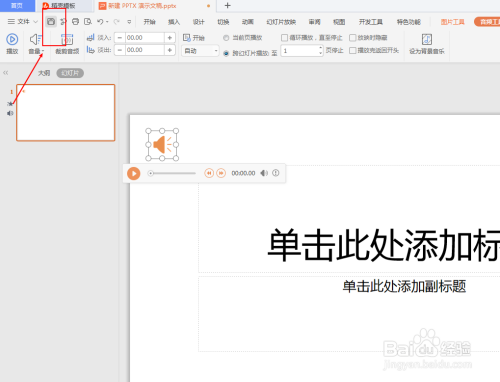
Task: Click the 播放 audio play ribbon button
Action: (12, 44)
